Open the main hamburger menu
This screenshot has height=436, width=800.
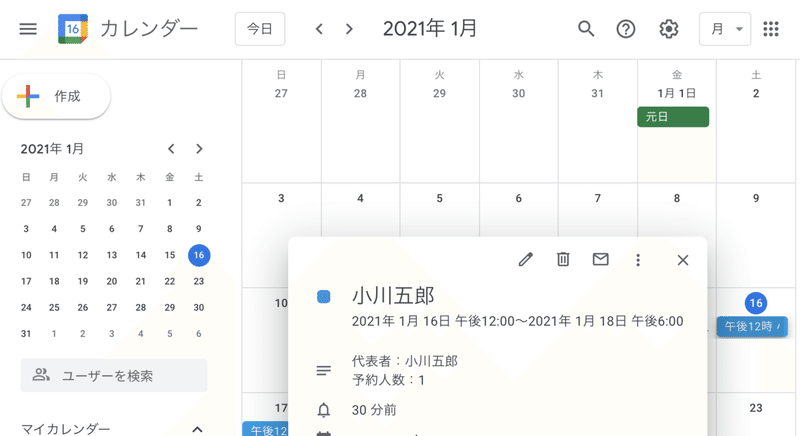point(28,29)
